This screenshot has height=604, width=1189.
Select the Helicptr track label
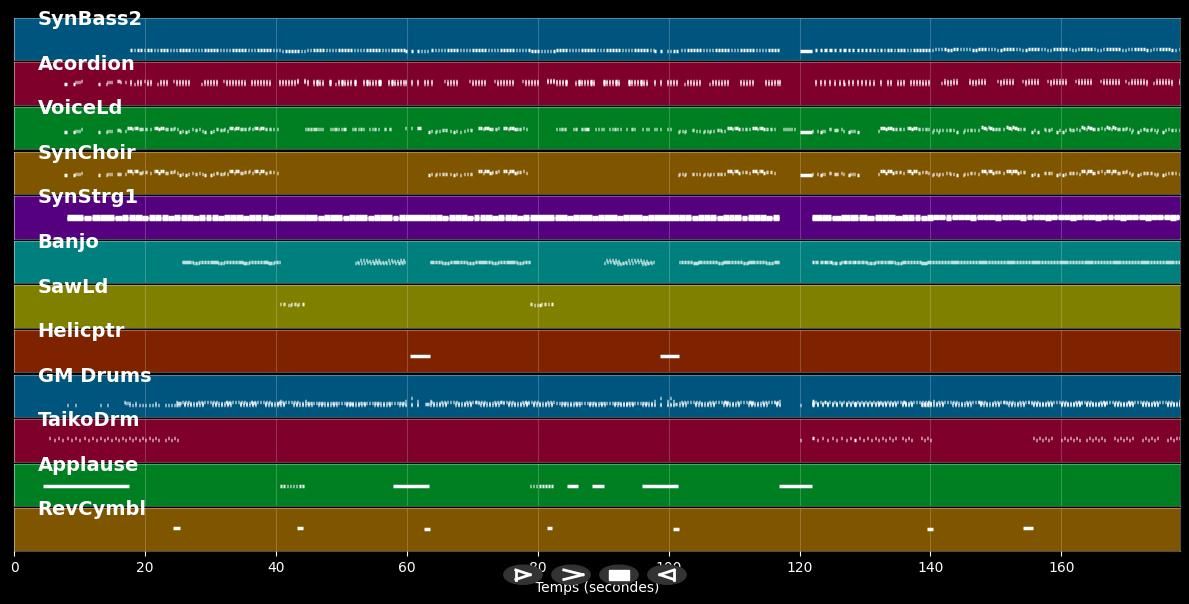(x=81, y=331)
